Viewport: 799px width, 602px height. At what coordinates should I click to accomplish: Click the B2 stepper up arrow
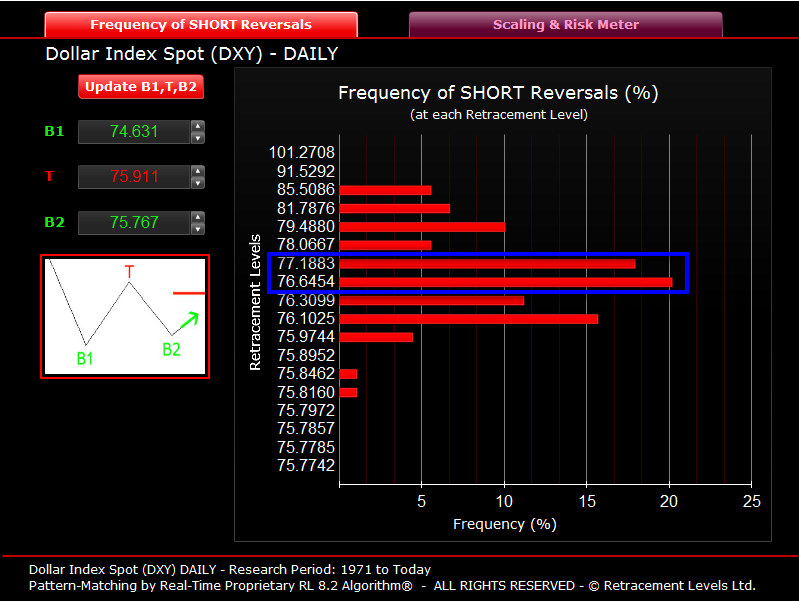click(198, 217)
